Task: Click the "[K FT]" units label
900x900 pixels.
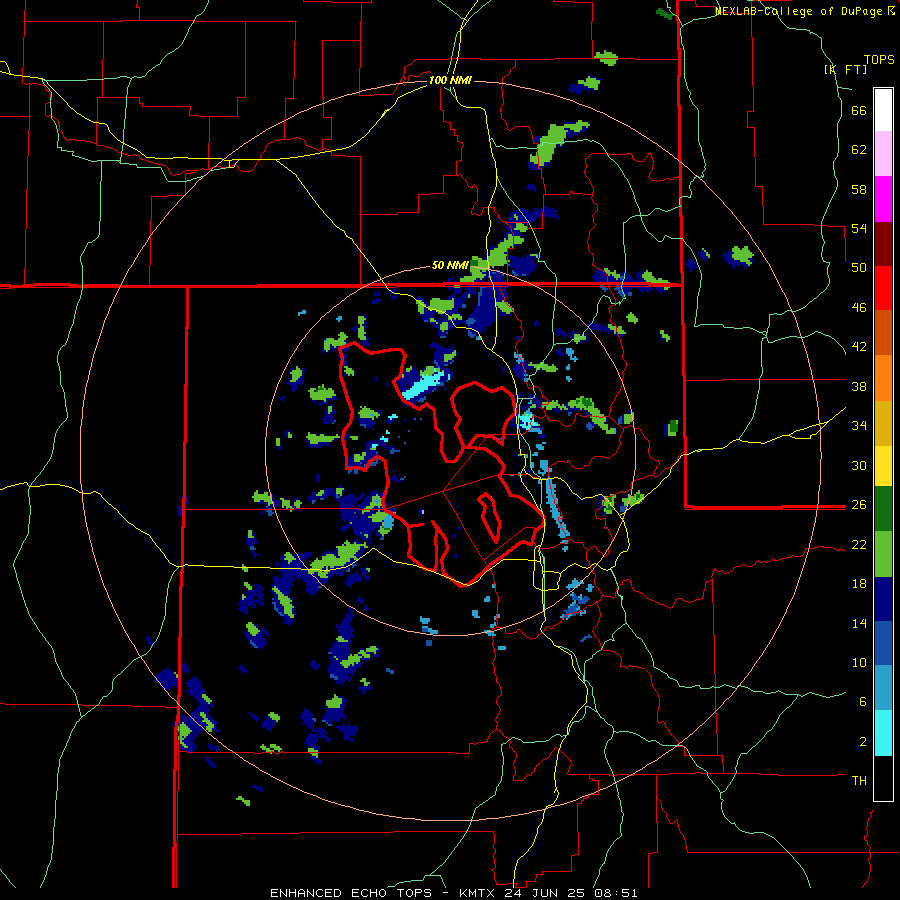Action: pos(845,70)
